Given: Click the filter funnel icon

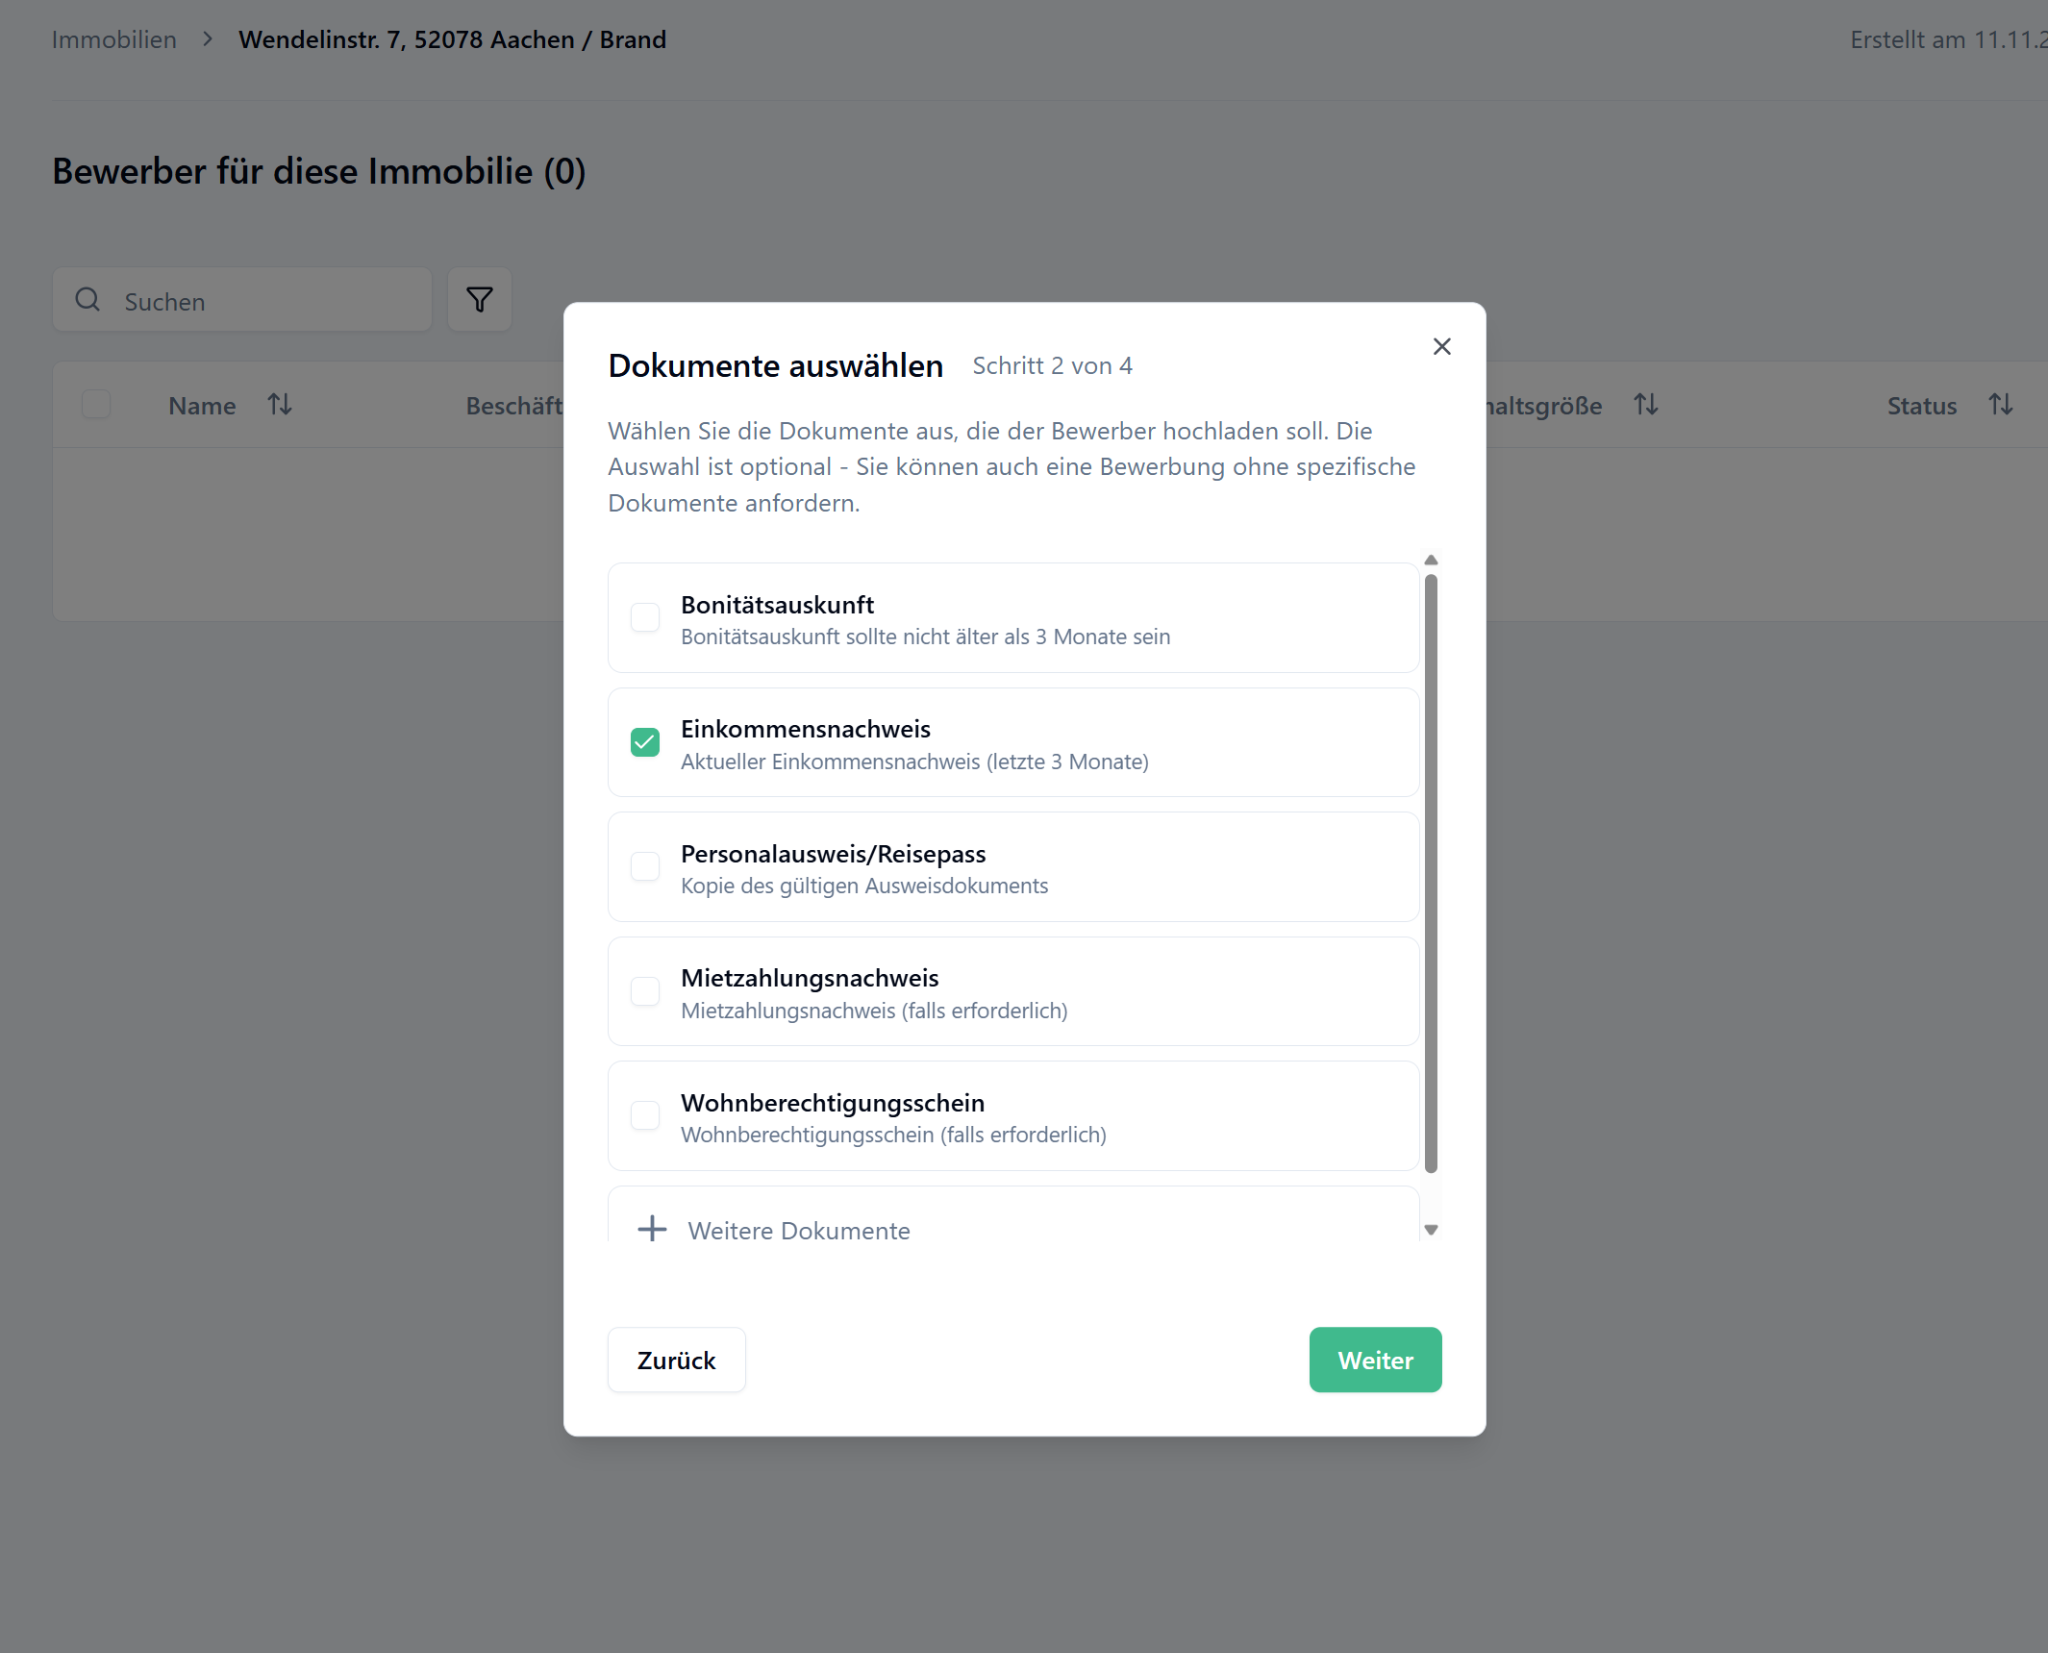Looking at the screenshot, I should (x=479, y=299).
